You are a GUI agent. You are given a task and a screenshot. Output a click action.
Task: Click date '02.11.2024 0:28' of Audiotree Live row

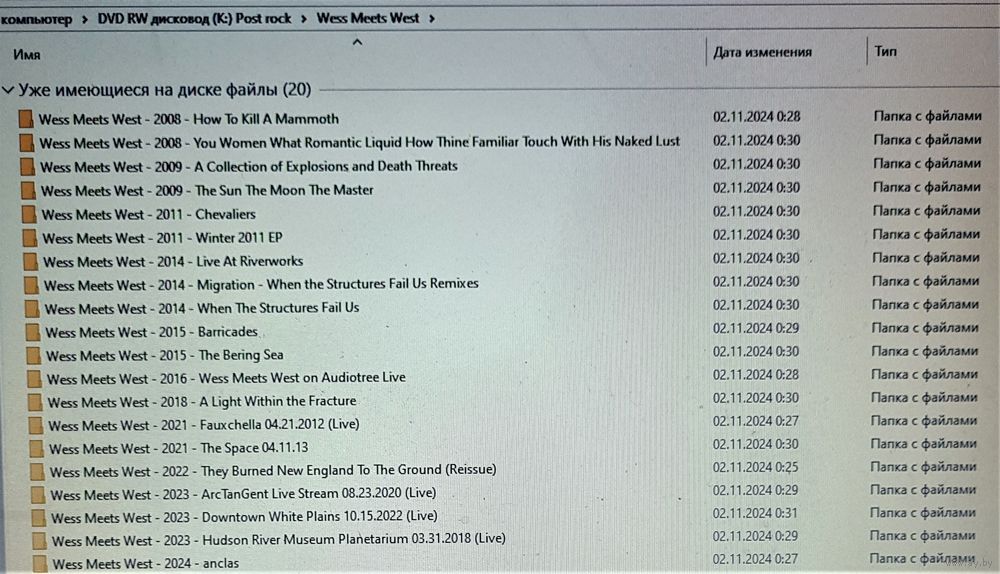pos(756,375)
